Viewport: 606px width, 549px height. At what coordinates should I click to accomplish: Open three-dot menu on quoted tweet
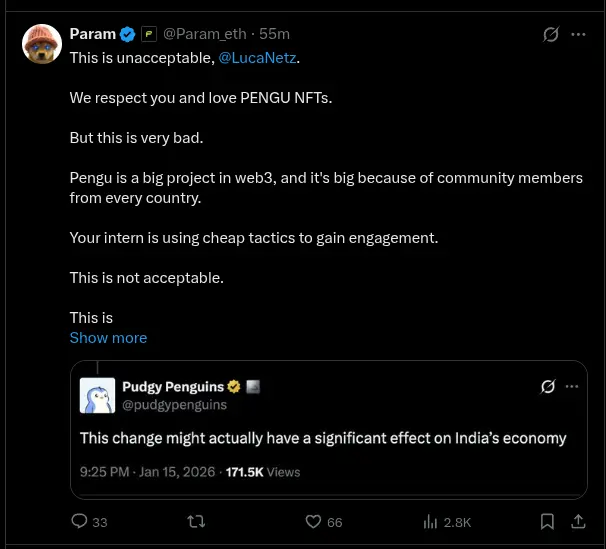571,386
